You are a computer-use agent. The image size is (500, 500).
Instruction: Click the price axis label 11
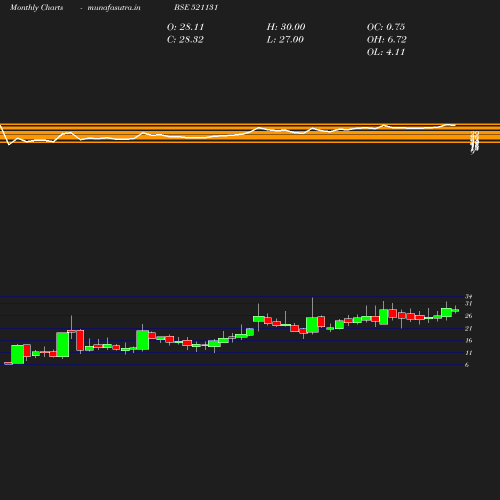pos(469,353)
